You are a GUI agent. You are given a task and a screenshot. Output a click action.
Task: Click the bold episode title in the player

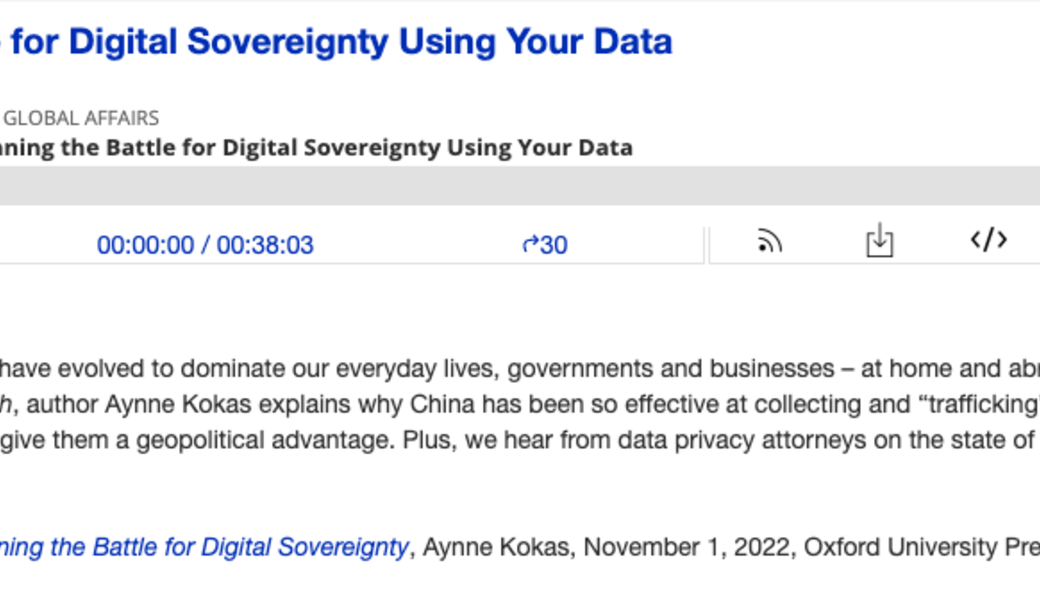tap(316, 148)
